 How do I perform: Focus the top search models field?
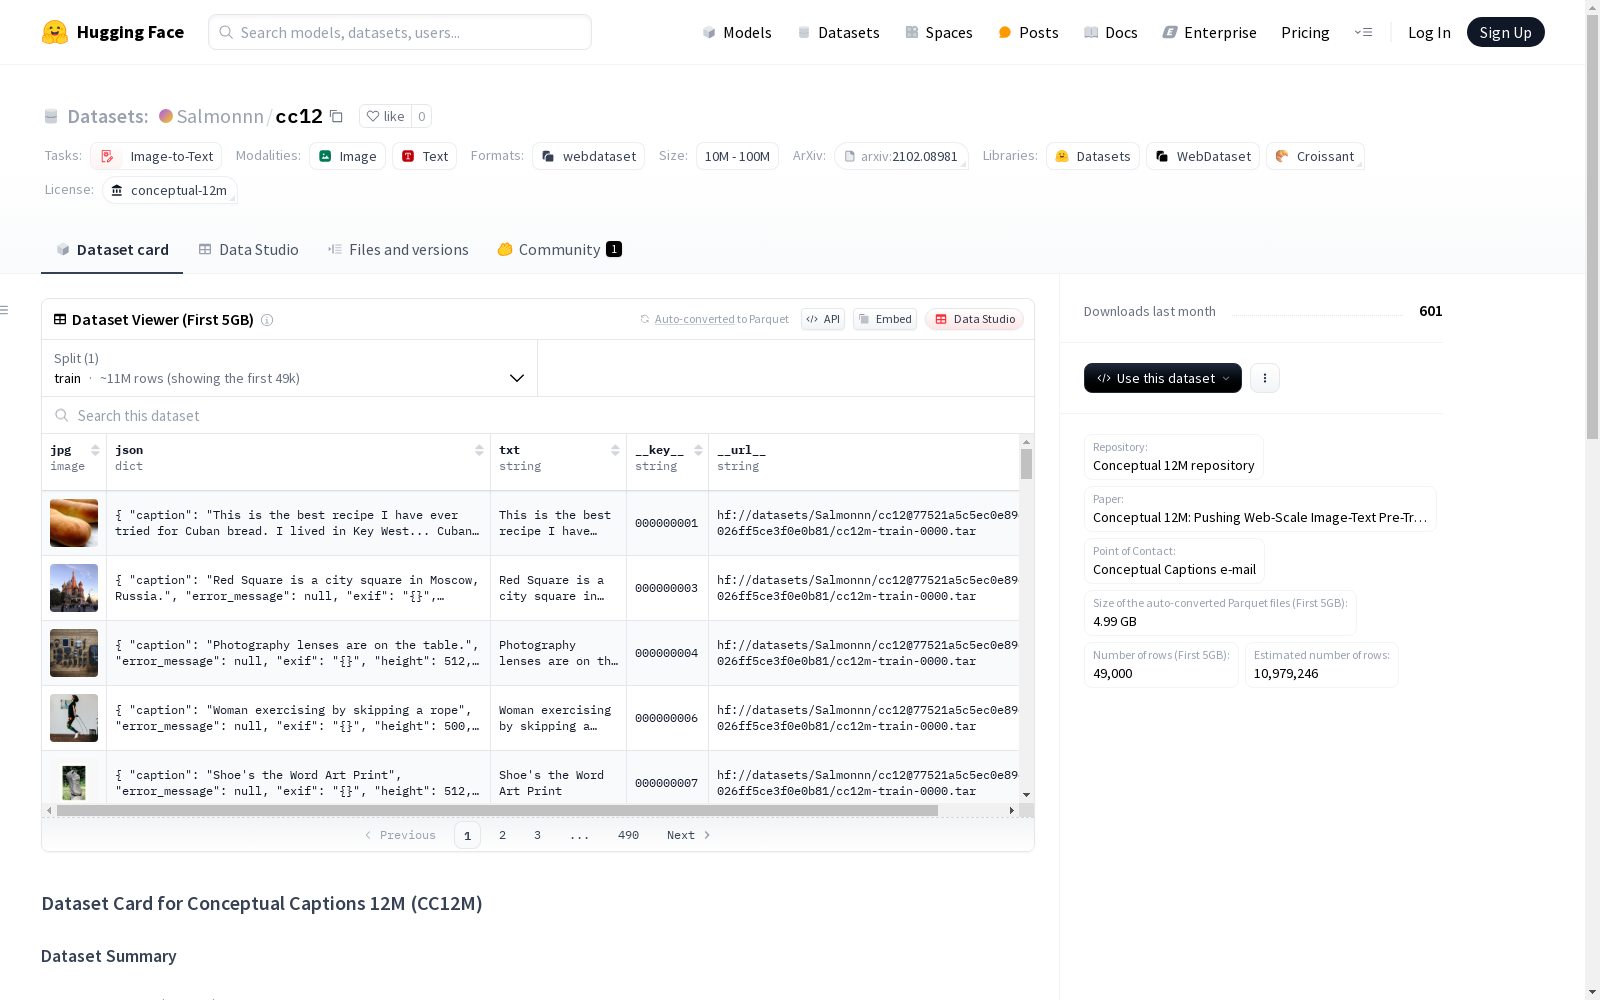pyautogui.click(x=400, y=32)
